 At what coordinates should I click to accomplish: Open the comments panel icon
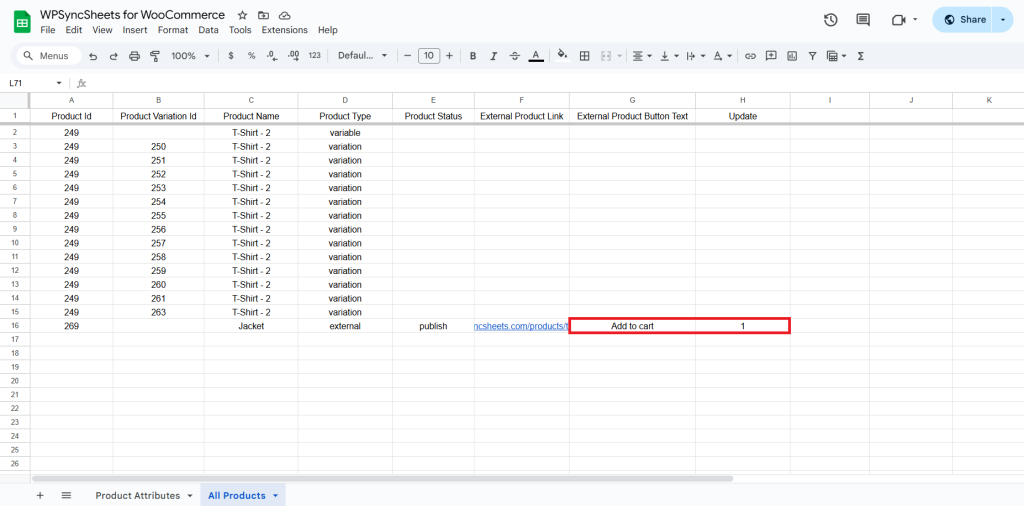pos(863,20)
